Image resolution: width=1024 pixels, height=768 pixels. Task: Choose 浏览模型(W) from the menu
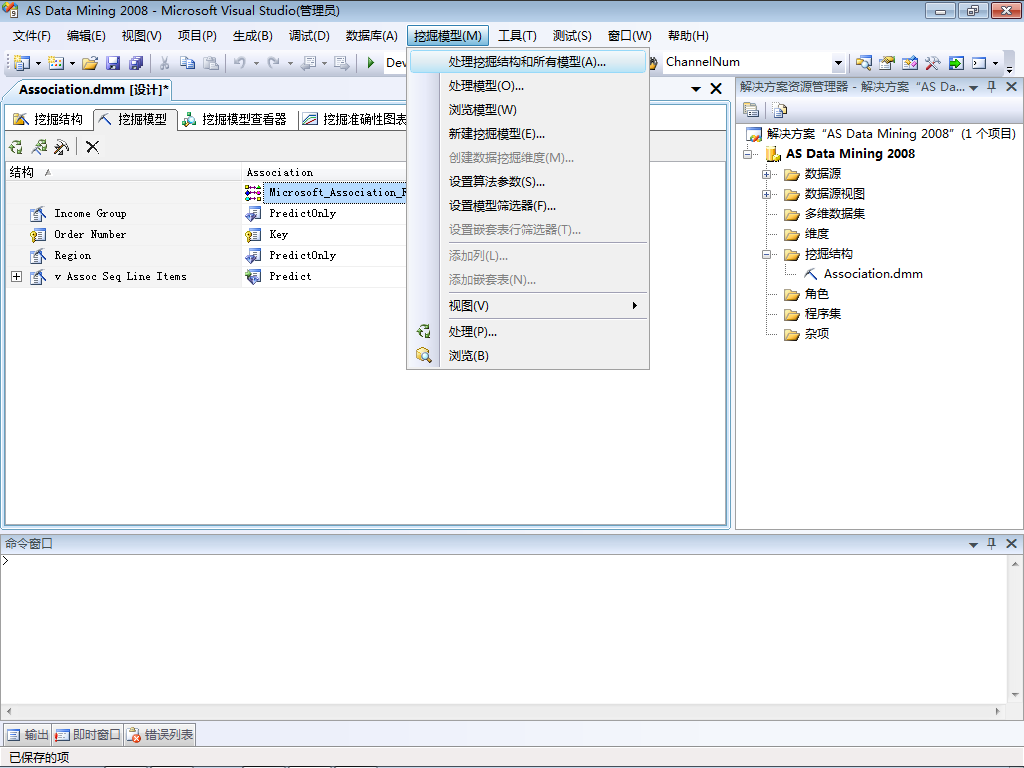click(x=528, y=110)
